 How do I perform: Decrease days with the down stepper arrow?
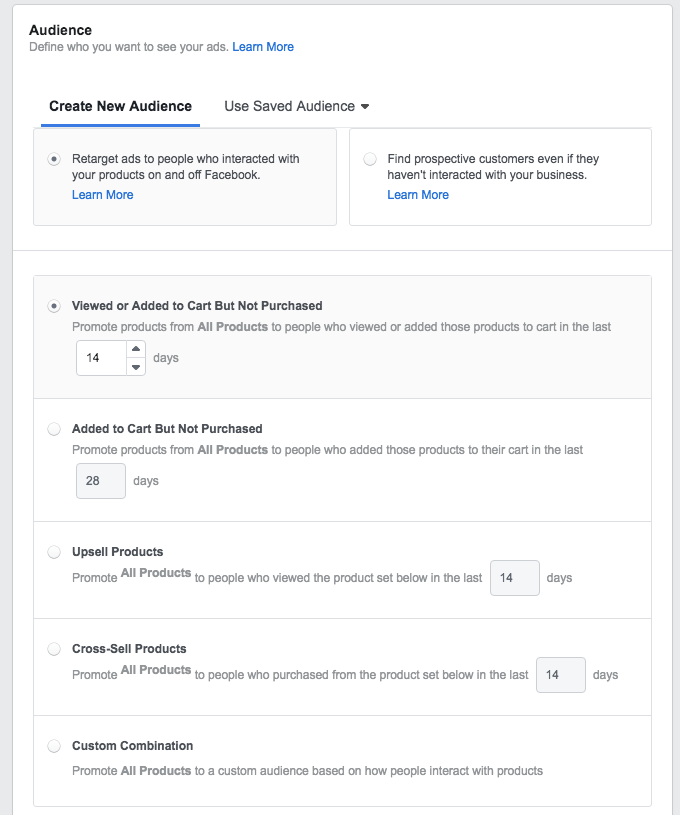click(136, 366)
